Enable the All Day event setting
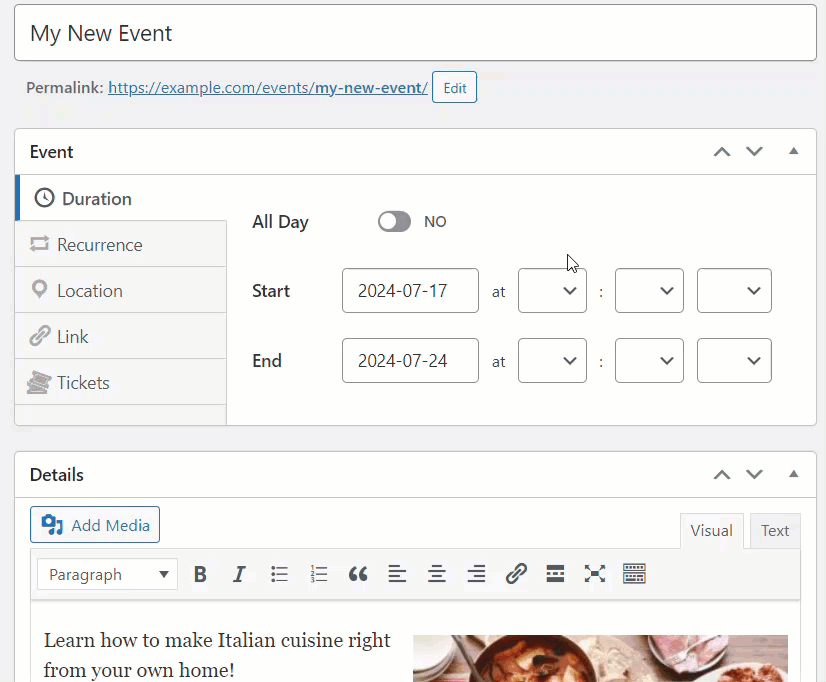 click(x=393, y=221)
